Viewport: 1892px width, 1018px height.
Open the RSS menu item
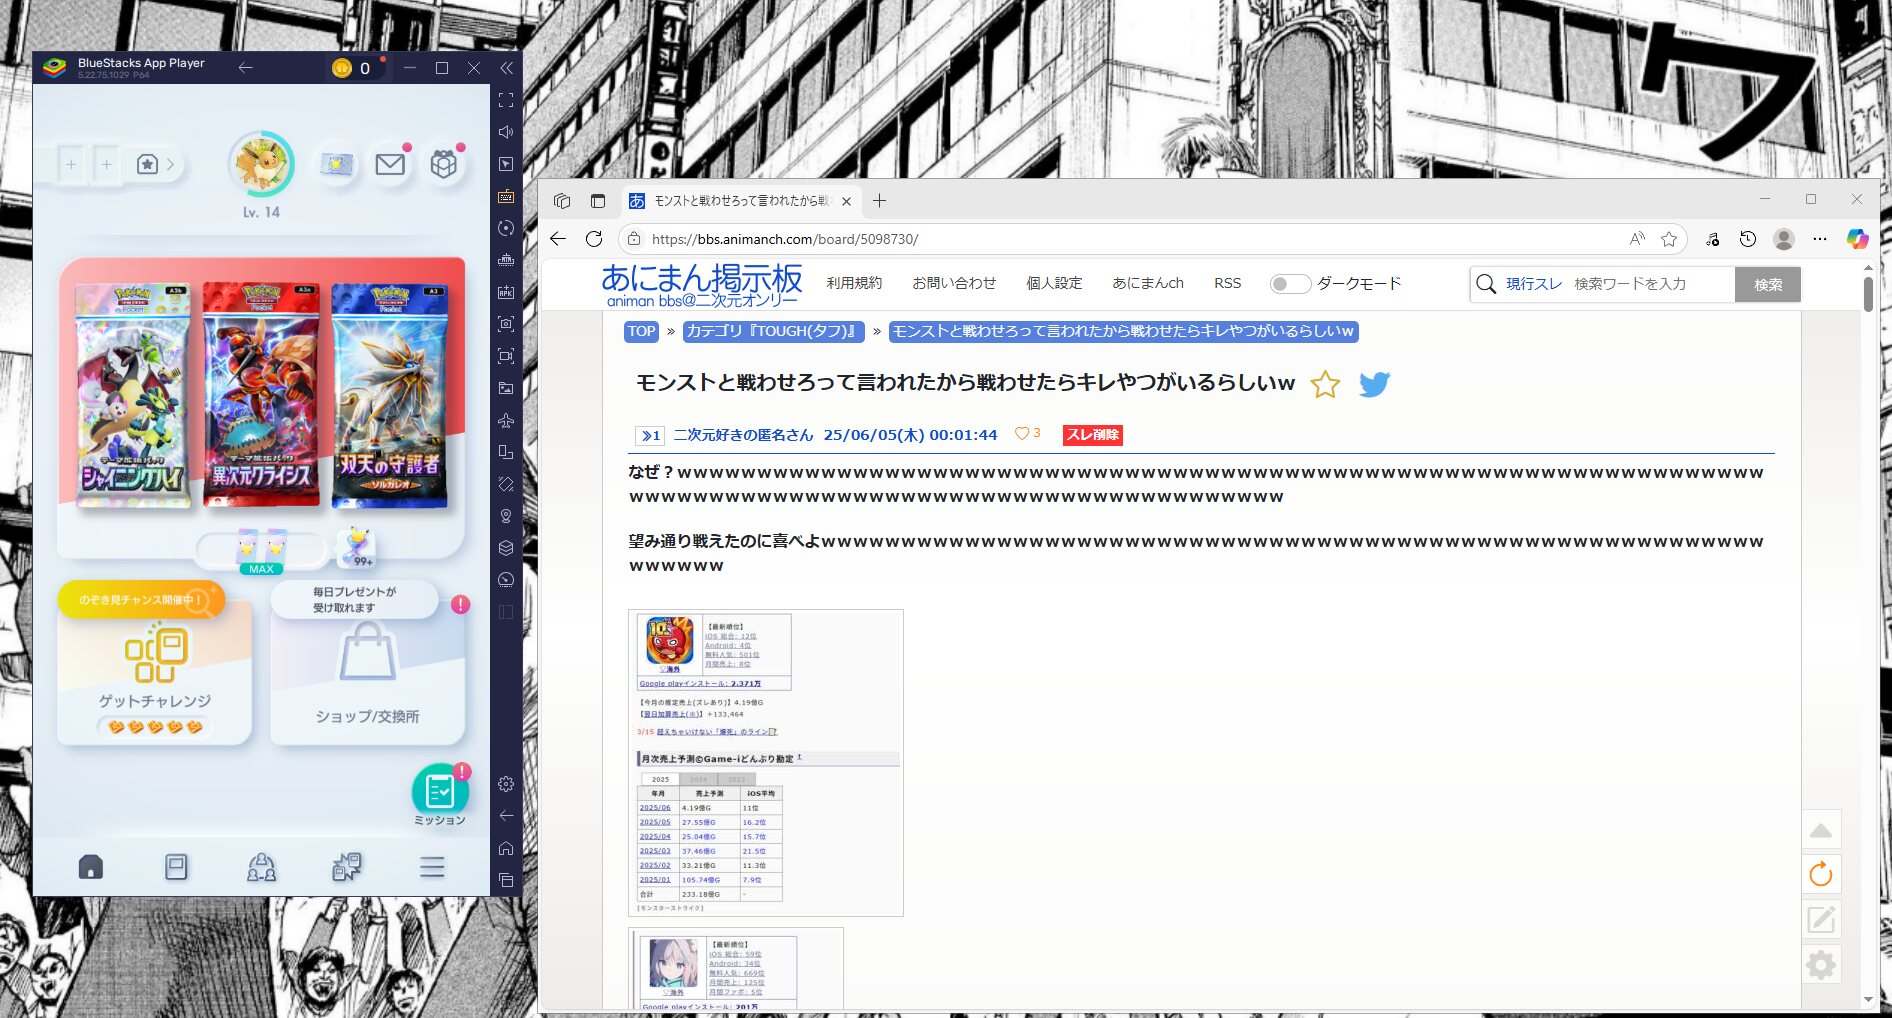(1227, 284)
